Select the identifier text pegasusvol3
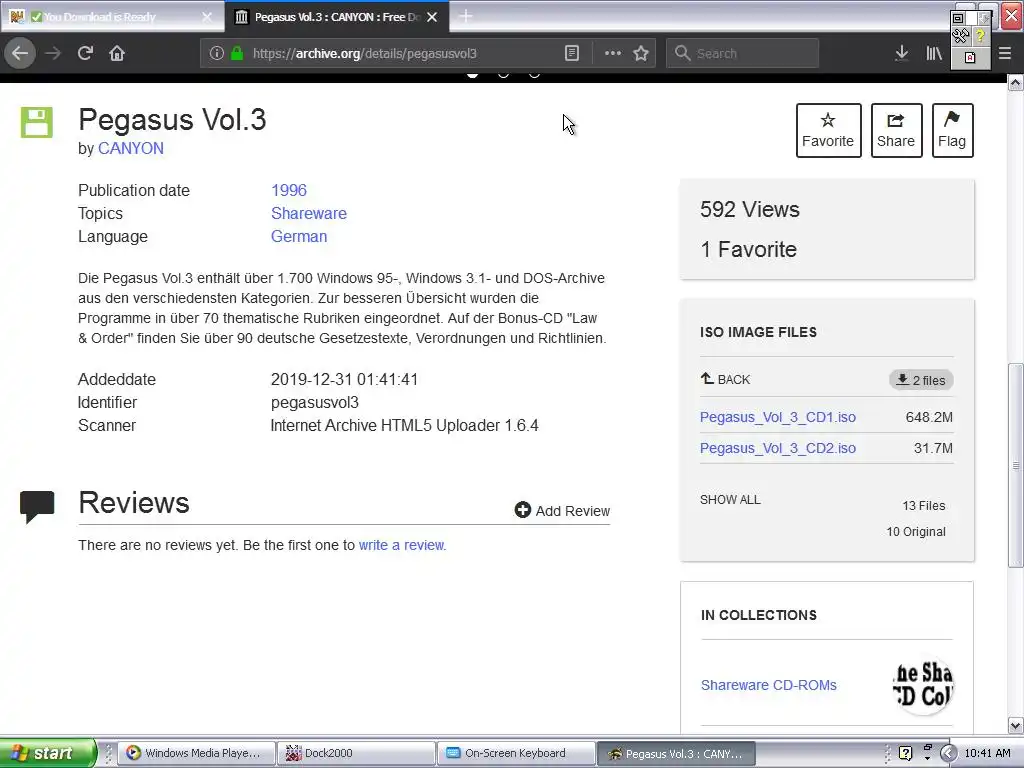Viewport: 1024px width, 768px height. pos(315,402)
